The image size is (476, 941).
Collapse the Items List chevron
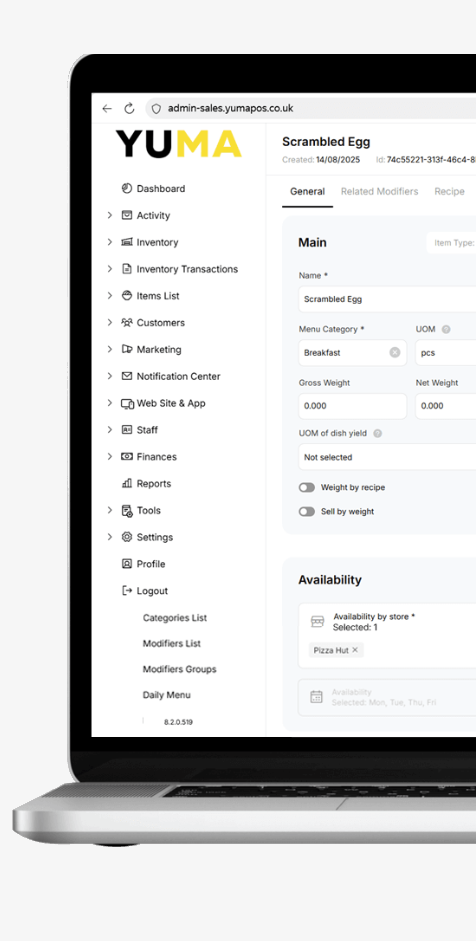109,295
